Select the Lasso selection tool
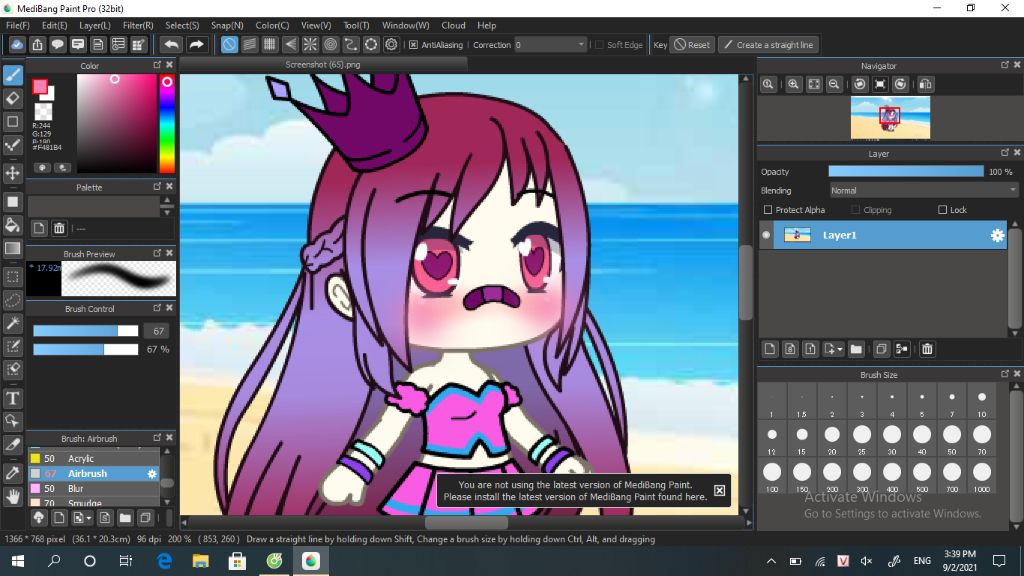The width and height of the screenshot is (1024, 576). (13, 300)
